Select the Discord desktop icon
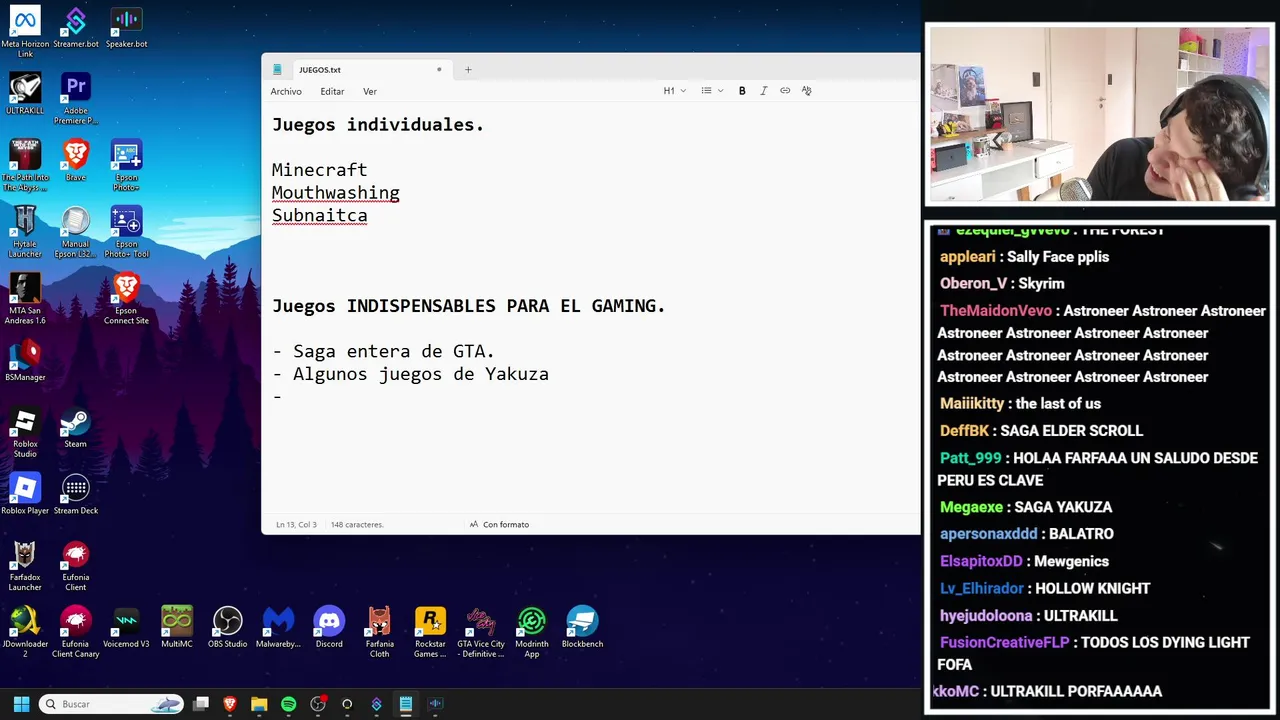Screen dimensions: 1280x720 tap(329, 627)
